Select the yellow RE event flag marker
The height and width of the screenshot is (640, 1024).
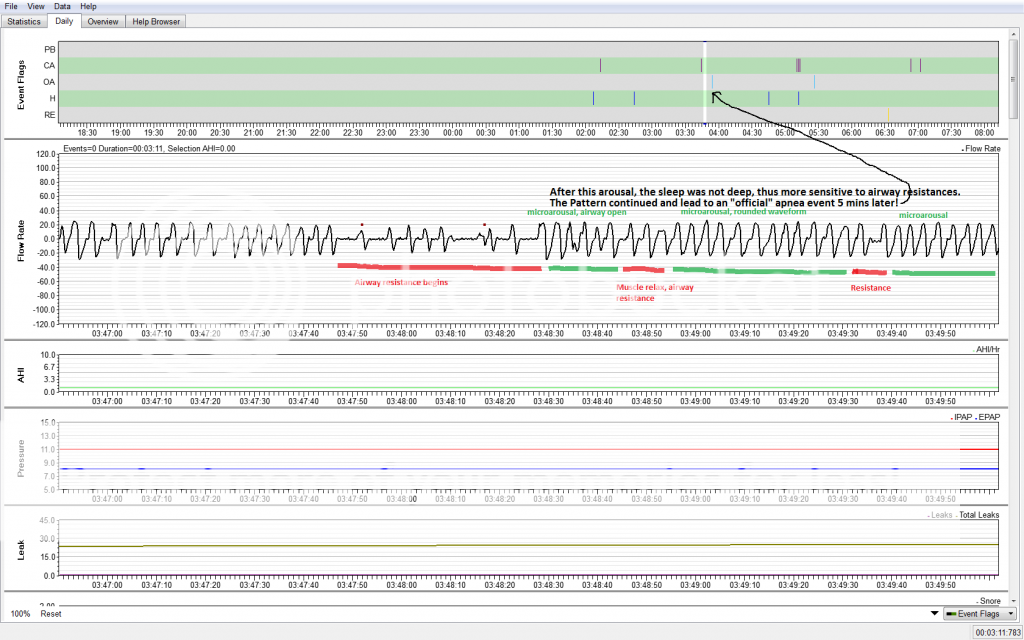[x=888, y=114]
